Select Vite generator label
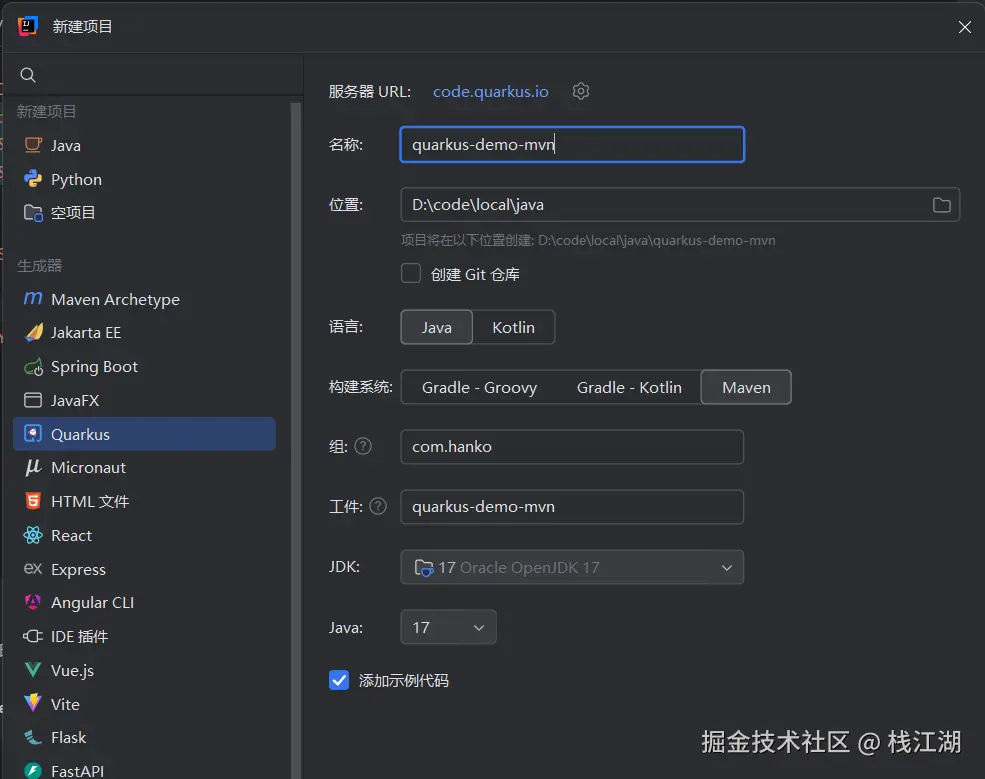Viewport: 985px width, 779px height. 65,704
